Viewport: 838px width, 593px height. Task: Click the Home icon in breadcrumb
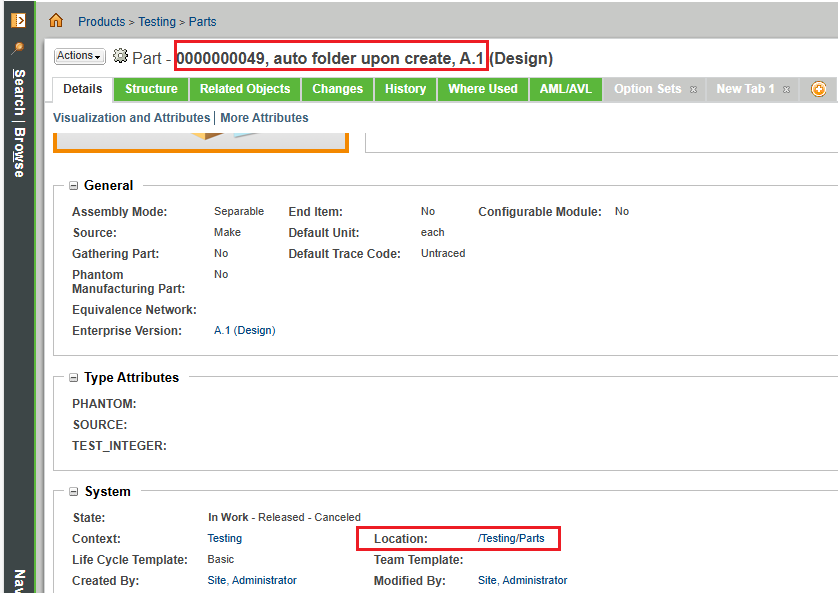(x=56, y=21)
